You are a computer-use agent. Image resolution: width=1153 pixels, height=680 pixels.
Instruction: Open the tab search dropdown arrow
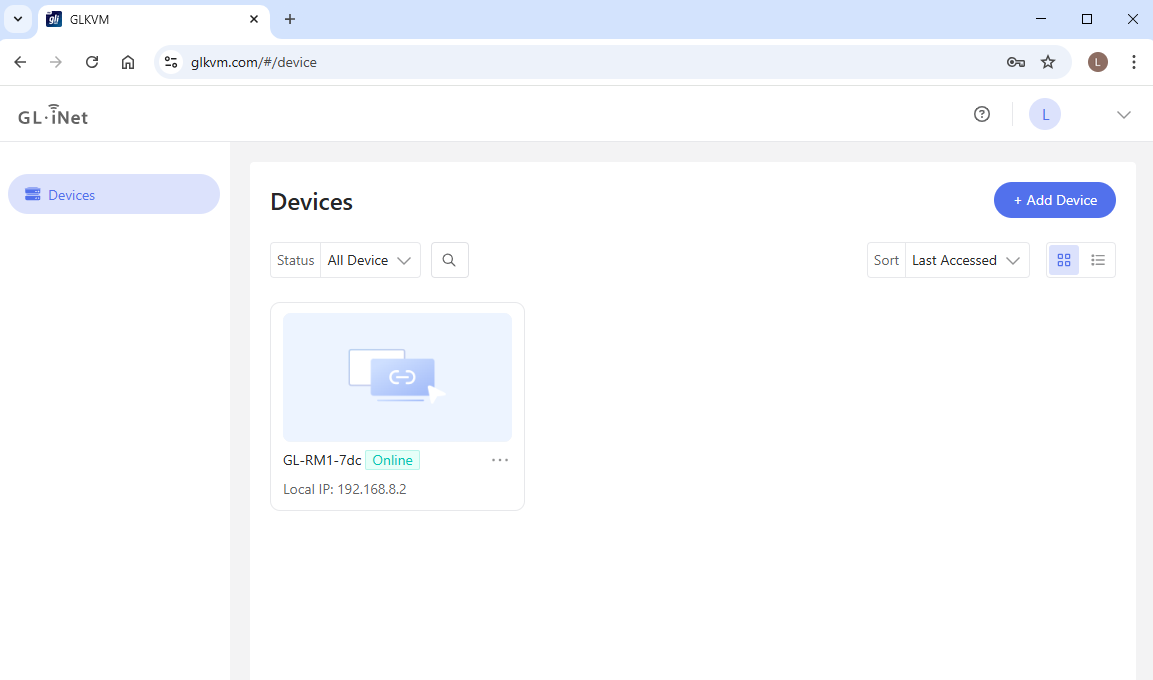point(18,19)
